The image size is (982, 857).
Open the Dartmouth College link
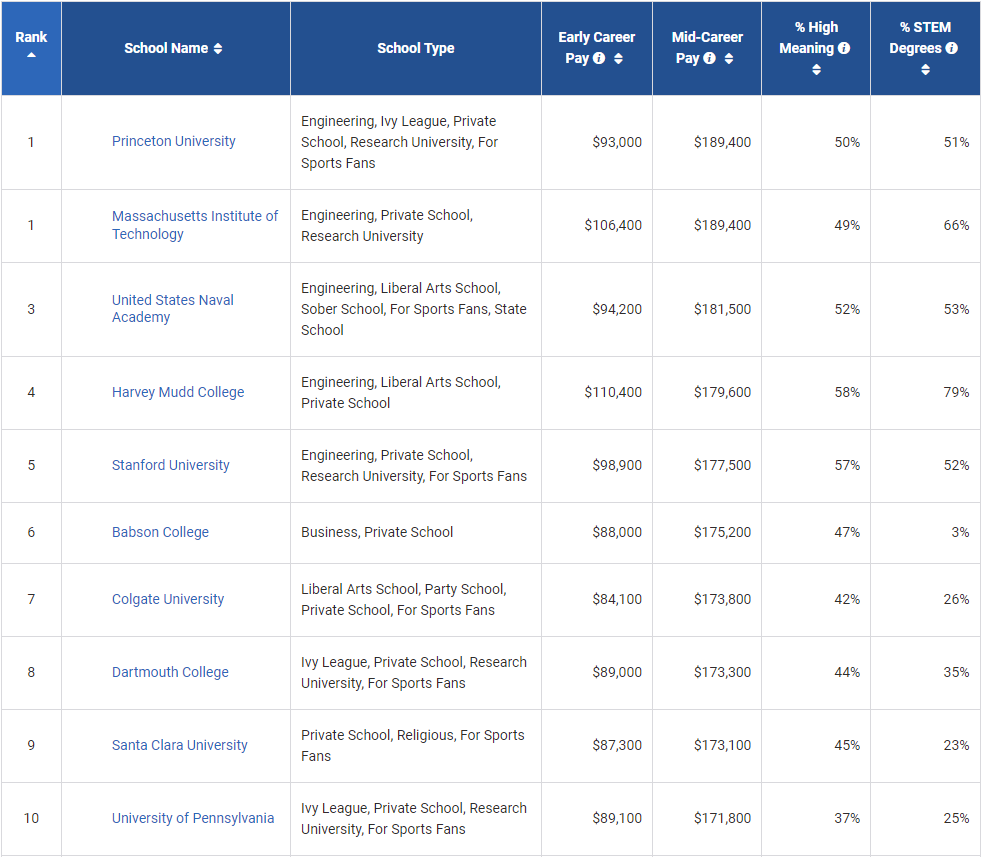(170, 673)
